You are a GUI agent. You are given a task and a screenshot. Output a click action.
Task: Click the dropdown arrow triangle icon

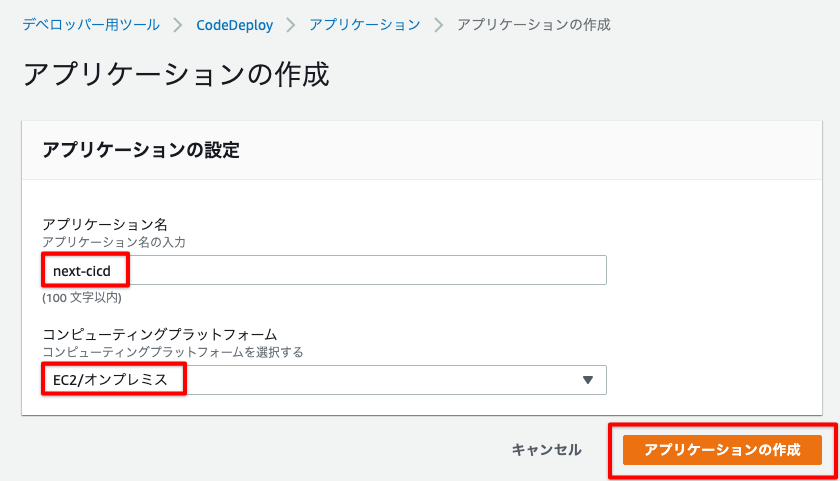587,380
